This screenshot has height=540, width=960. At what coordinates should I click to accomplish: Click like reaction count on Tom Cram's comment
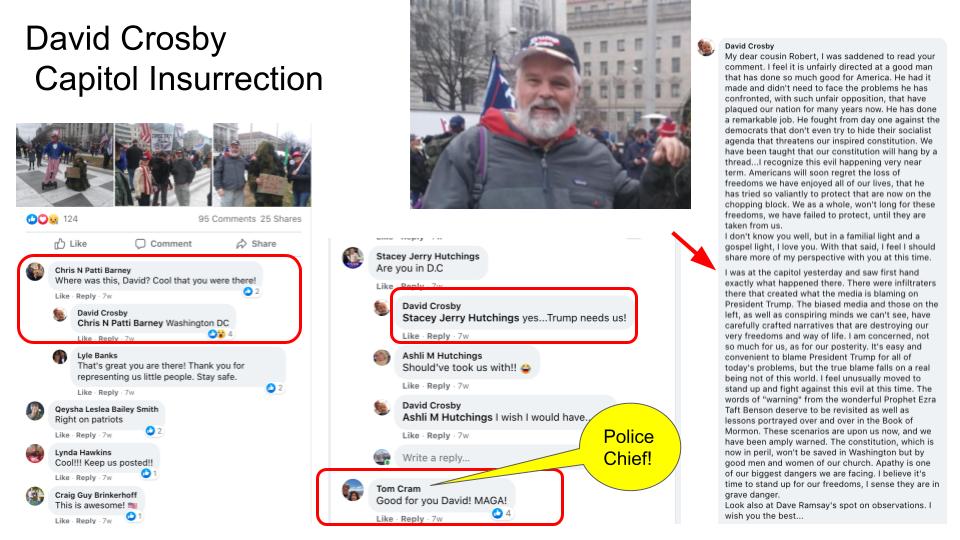(x=502, y=513)
